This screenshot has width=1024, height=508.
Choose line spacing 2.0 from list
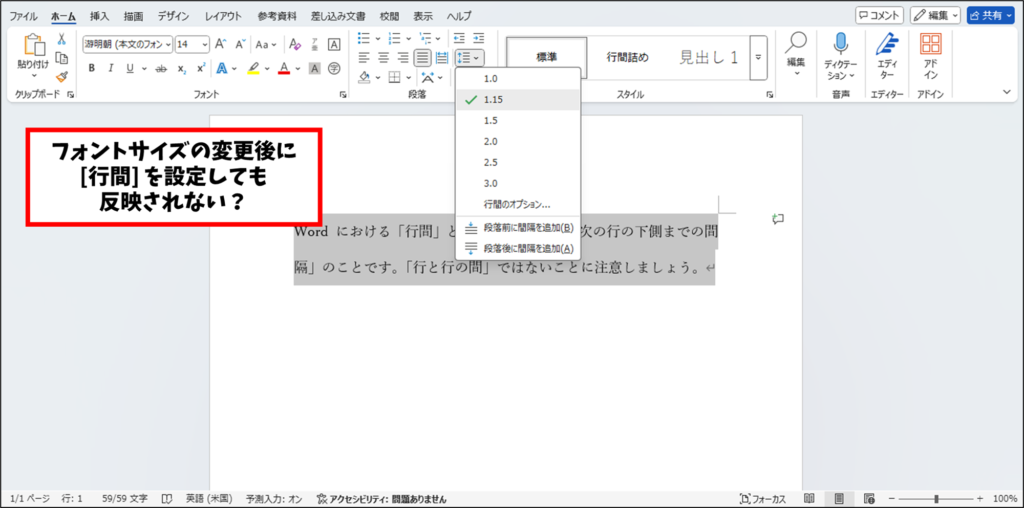tap(490, 141)
